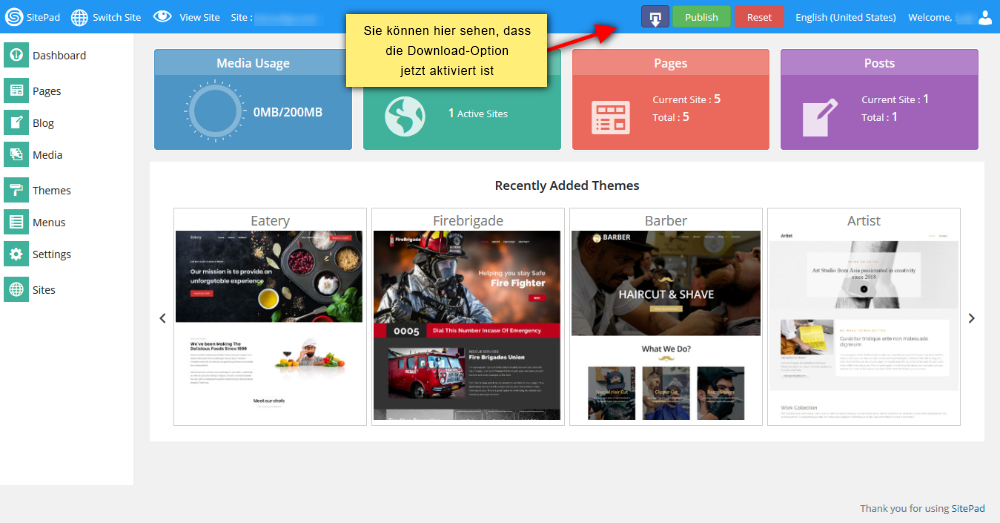Open the Blog menu item
1000x523 pixels.
(43, 123)
